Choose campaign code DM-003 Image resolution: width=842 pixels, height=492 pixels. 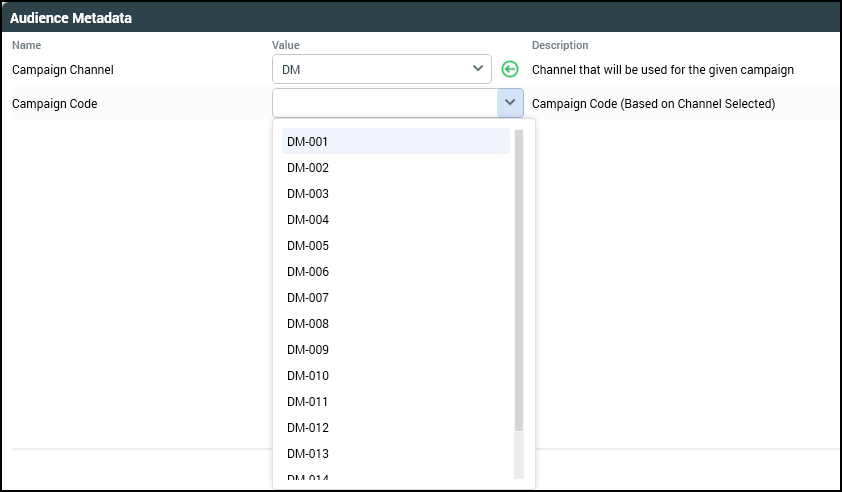[x=308, y=194]
